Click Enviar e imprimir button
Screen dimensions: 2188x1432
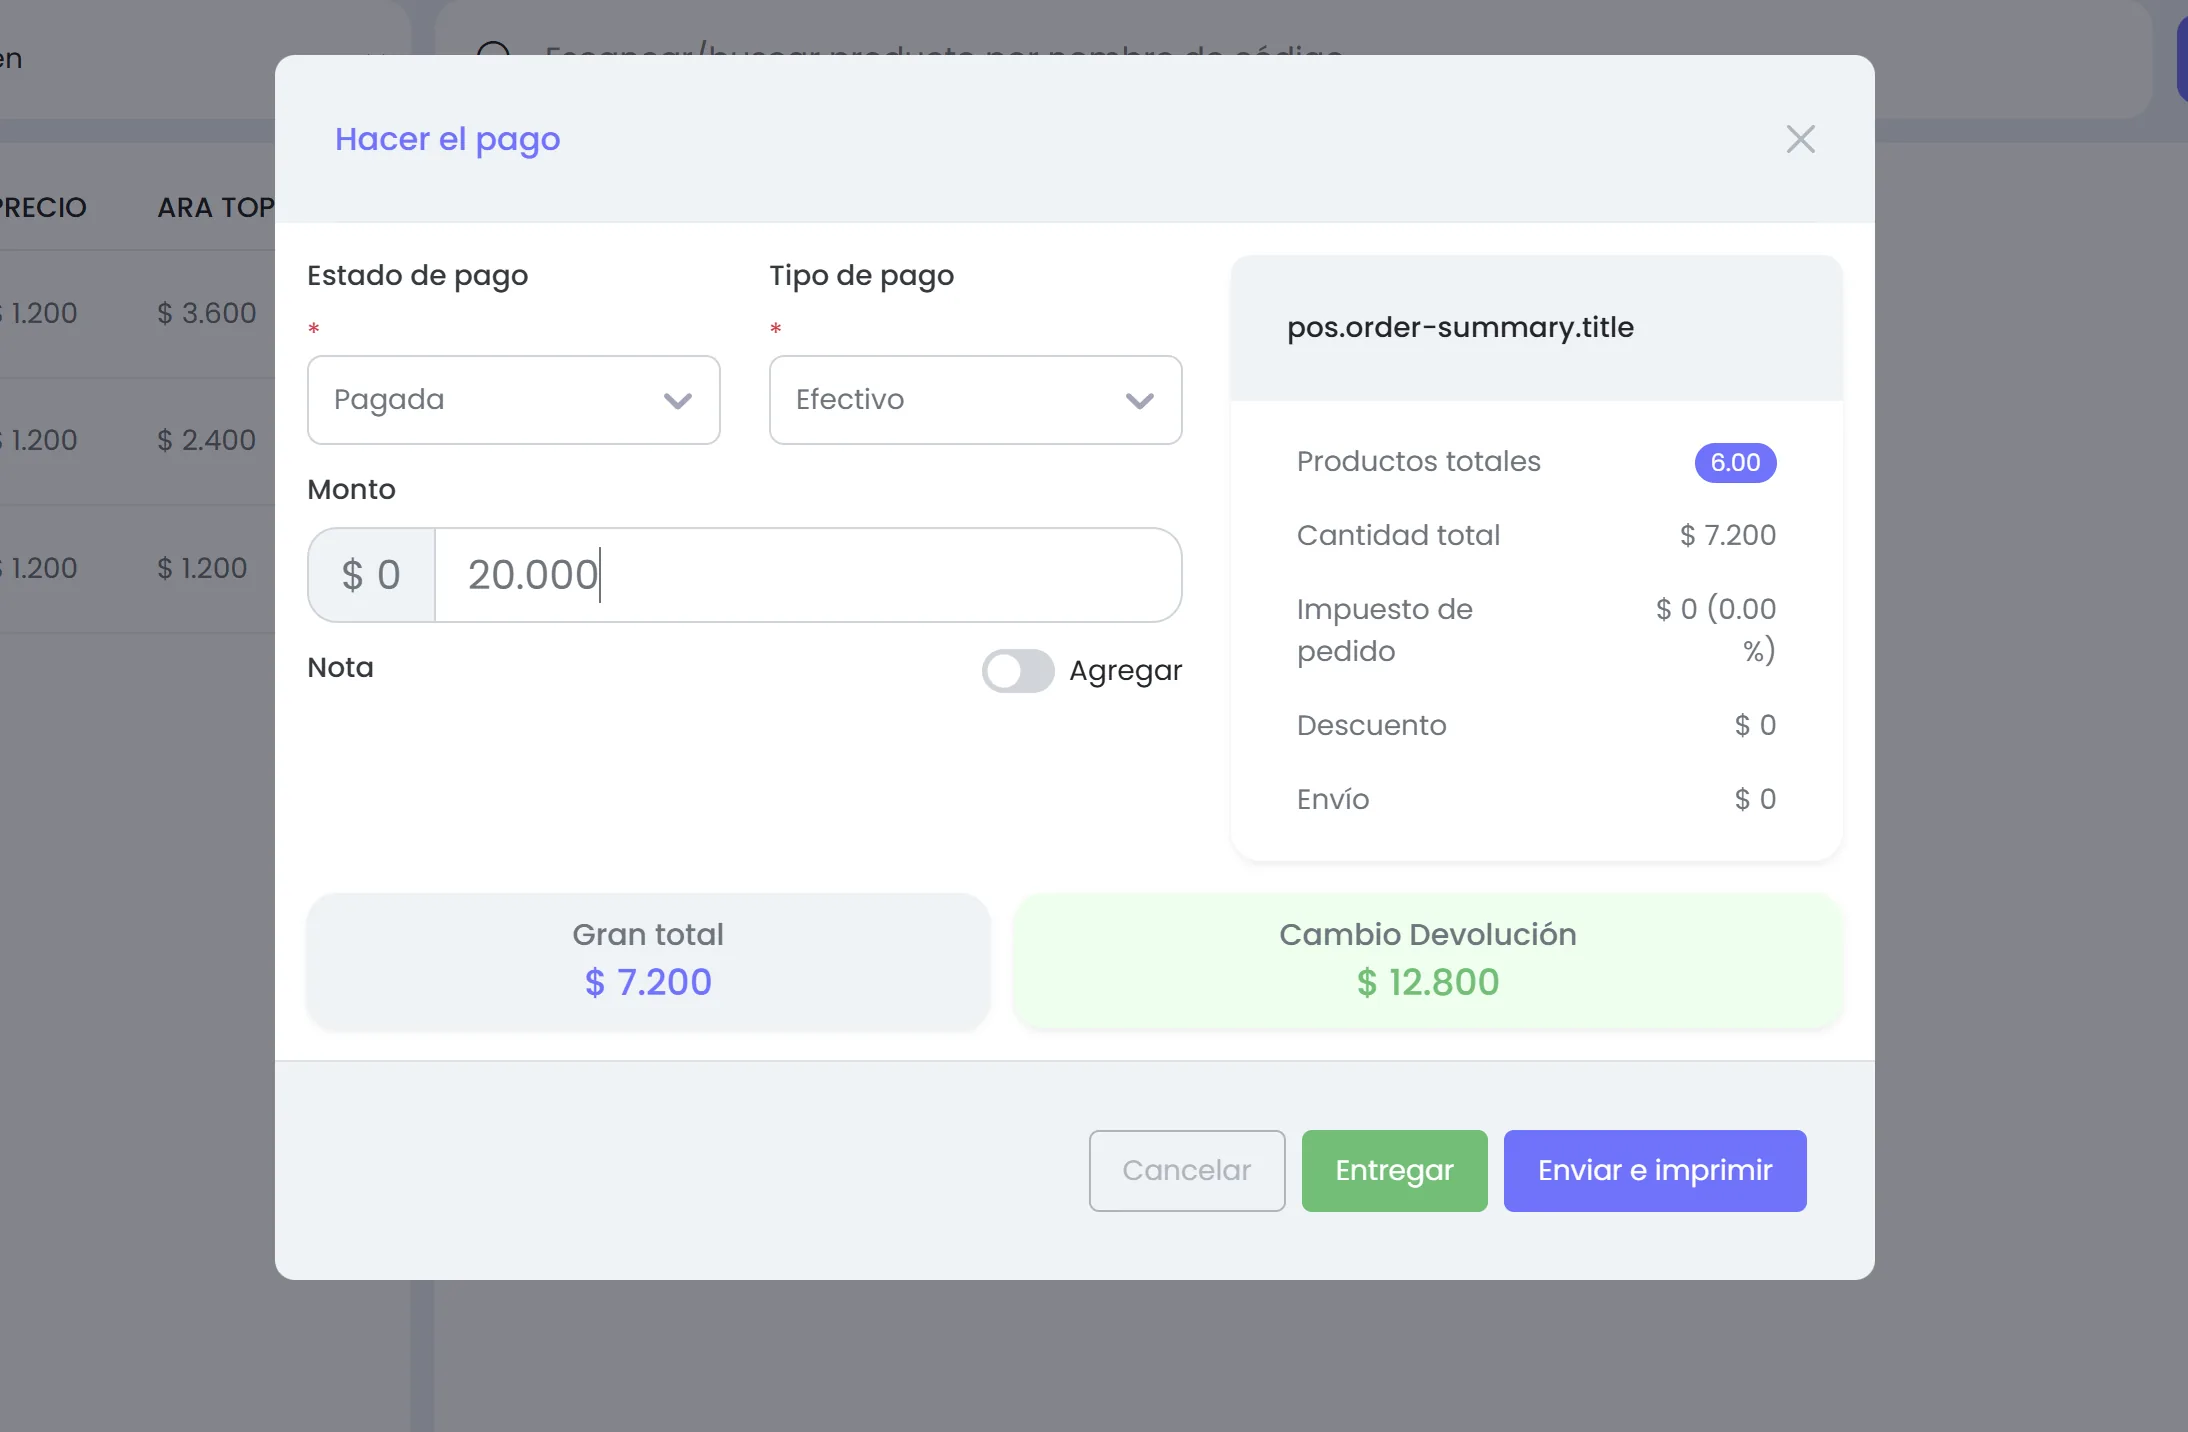tap(1654, 1171)
